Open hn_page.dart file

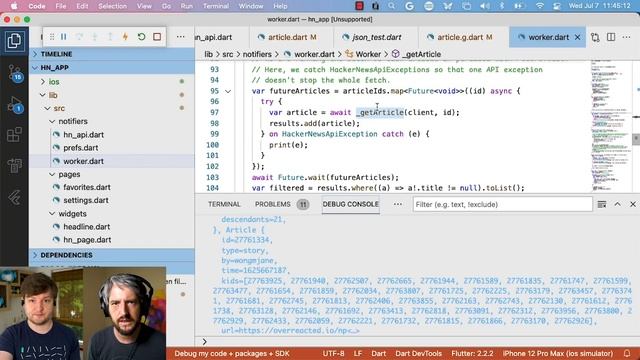pos(87,240)
